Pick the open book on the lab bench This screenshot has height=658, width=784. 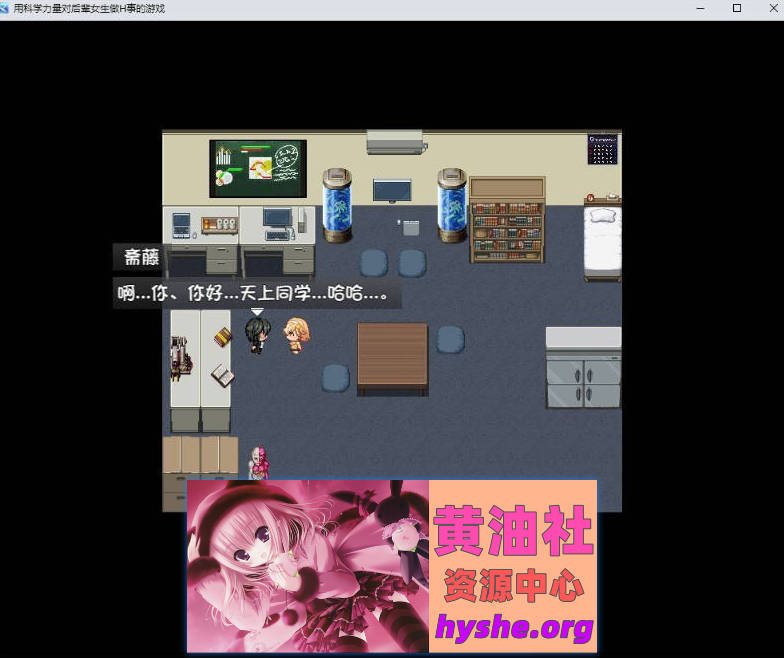pyautogui.click(x=222, y=374)
